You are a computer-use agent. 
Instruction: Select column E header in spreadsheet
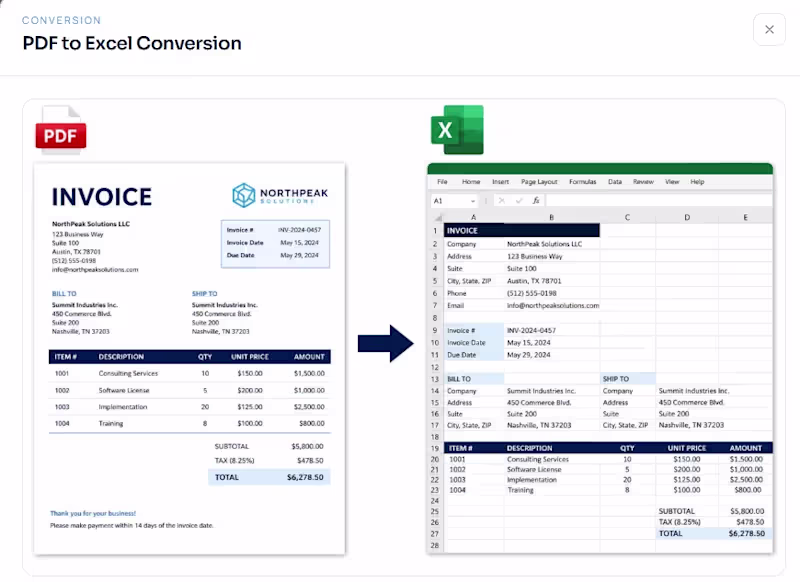point(745,217)
